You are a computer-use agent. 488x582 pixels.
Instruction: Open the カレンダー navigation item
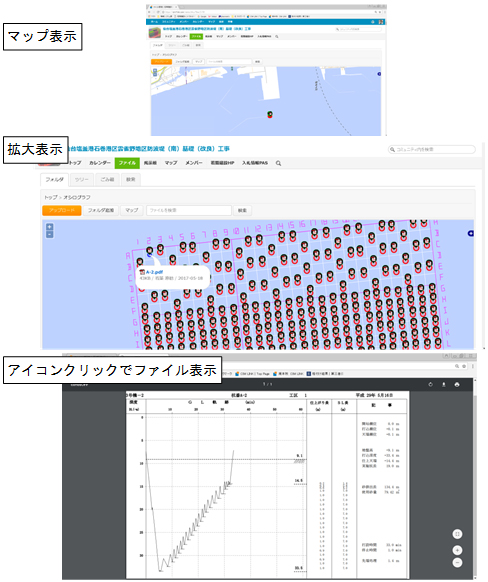pyautogui.click(x=100, y=163)
